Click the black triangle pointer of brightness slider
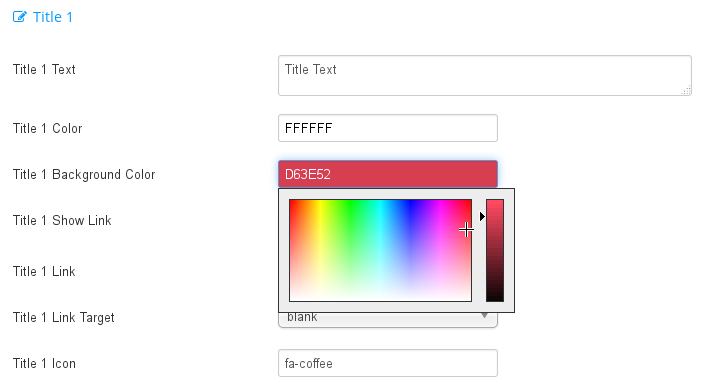Image resolution: width=701 pixels, height=391 pixels. (482, 216)
